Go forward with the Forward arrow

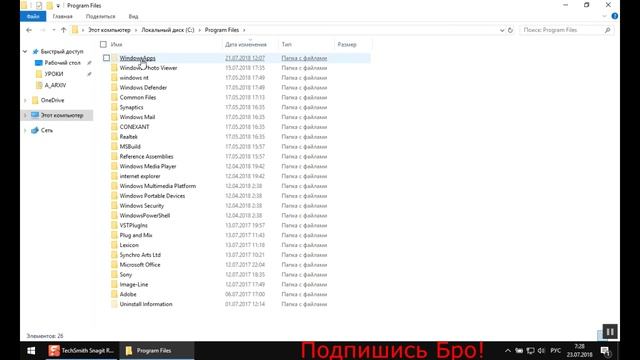pyautogui.click(x=42, y=30)
